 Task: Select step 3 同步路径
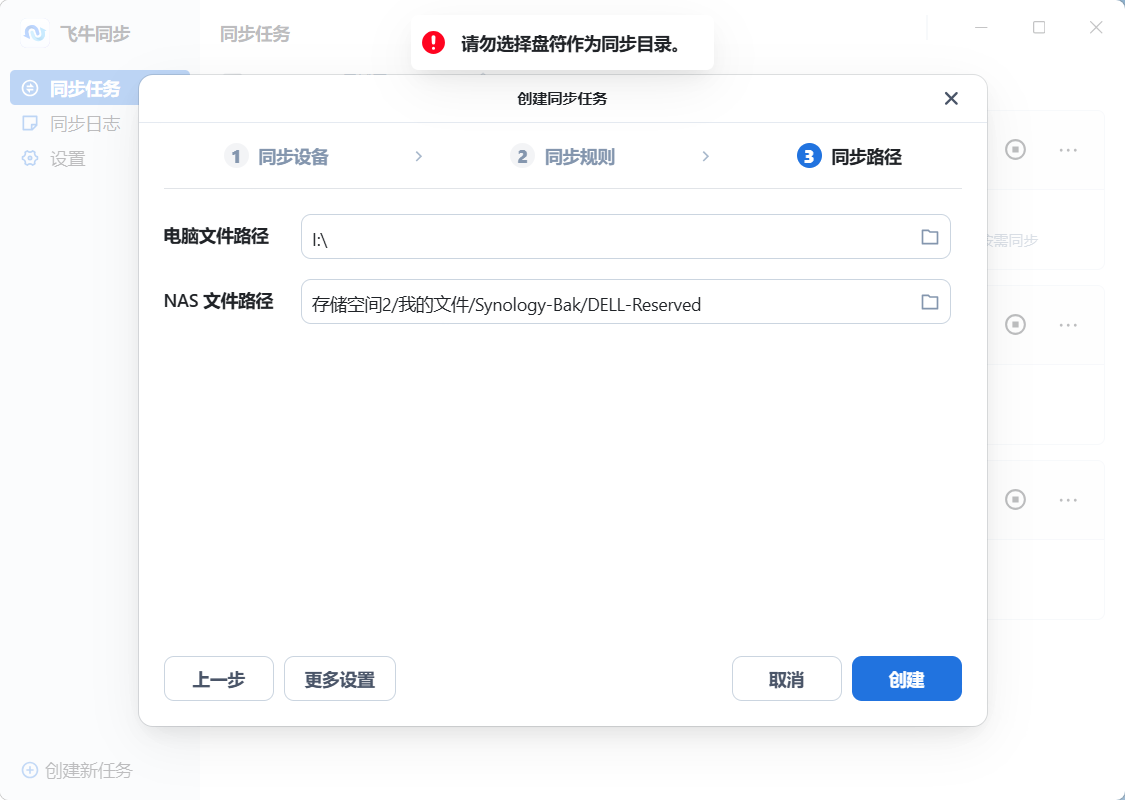[849, 156]
